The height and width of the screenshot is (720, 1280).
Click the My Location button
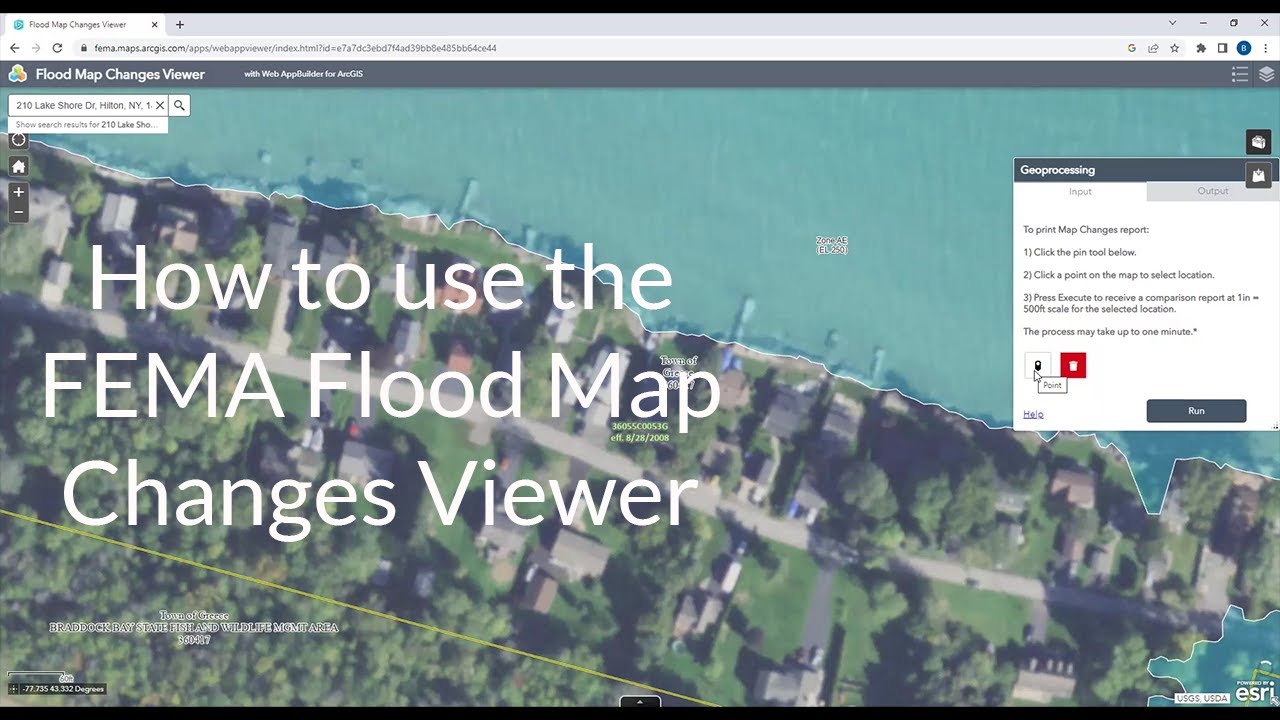click(18, 140)
